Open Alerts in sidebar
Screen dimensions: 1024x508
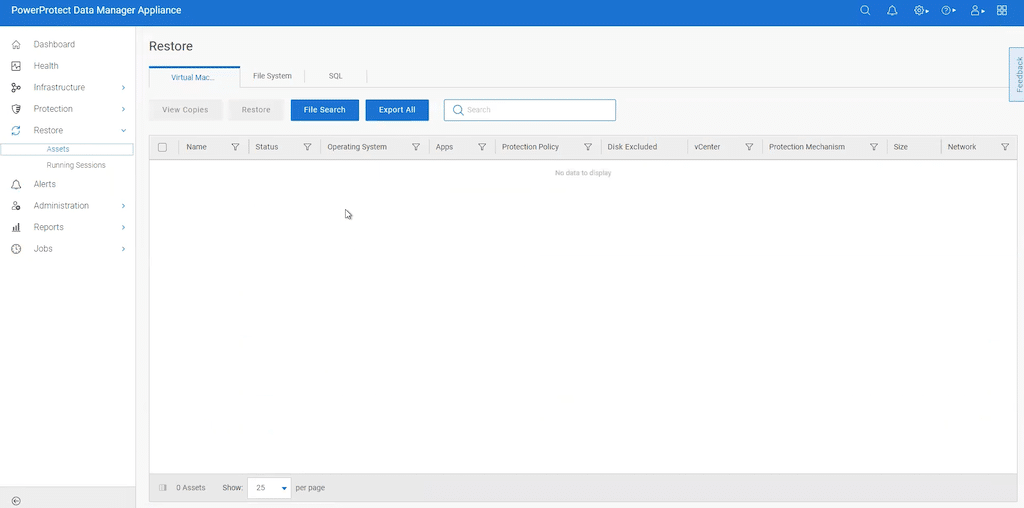tap(44, 184)
